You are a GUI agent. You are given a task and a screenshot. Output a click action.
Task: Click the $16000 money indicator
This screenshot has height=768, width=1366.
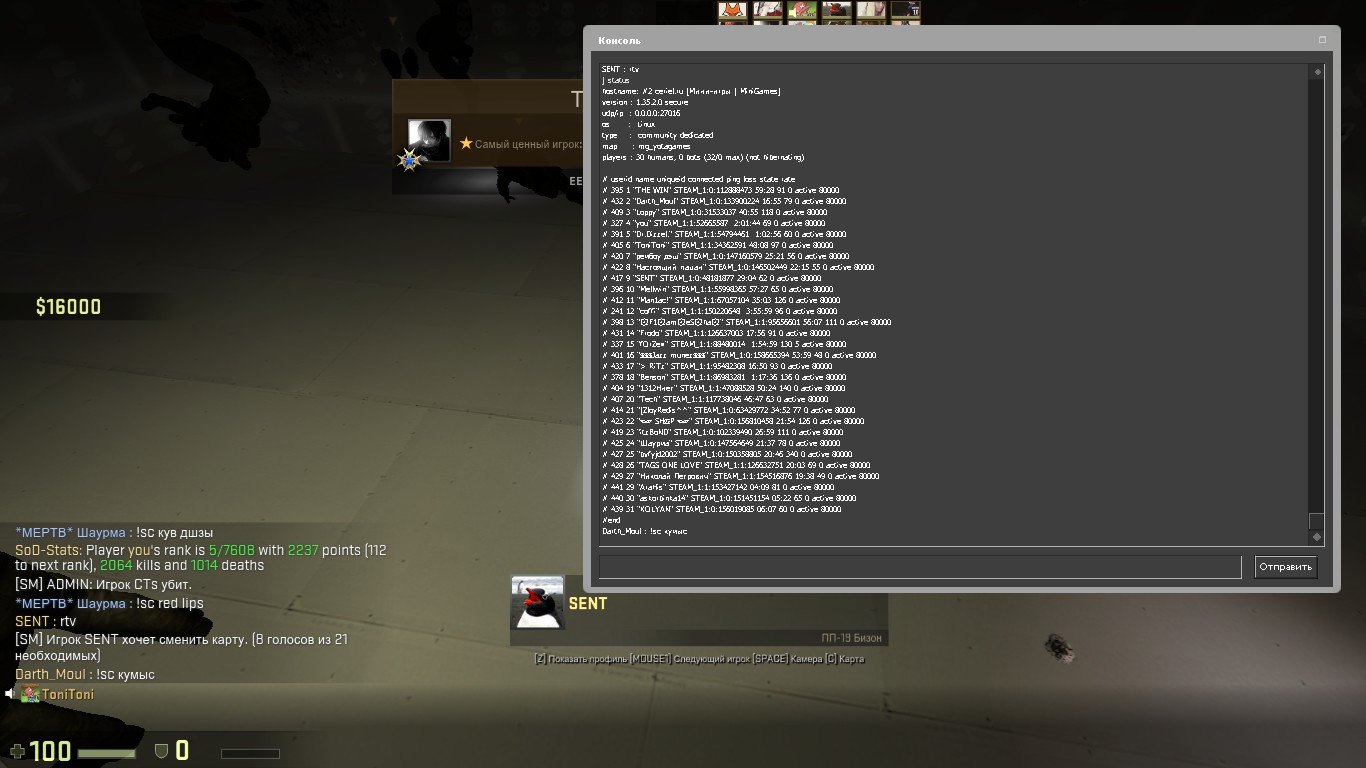68,307
